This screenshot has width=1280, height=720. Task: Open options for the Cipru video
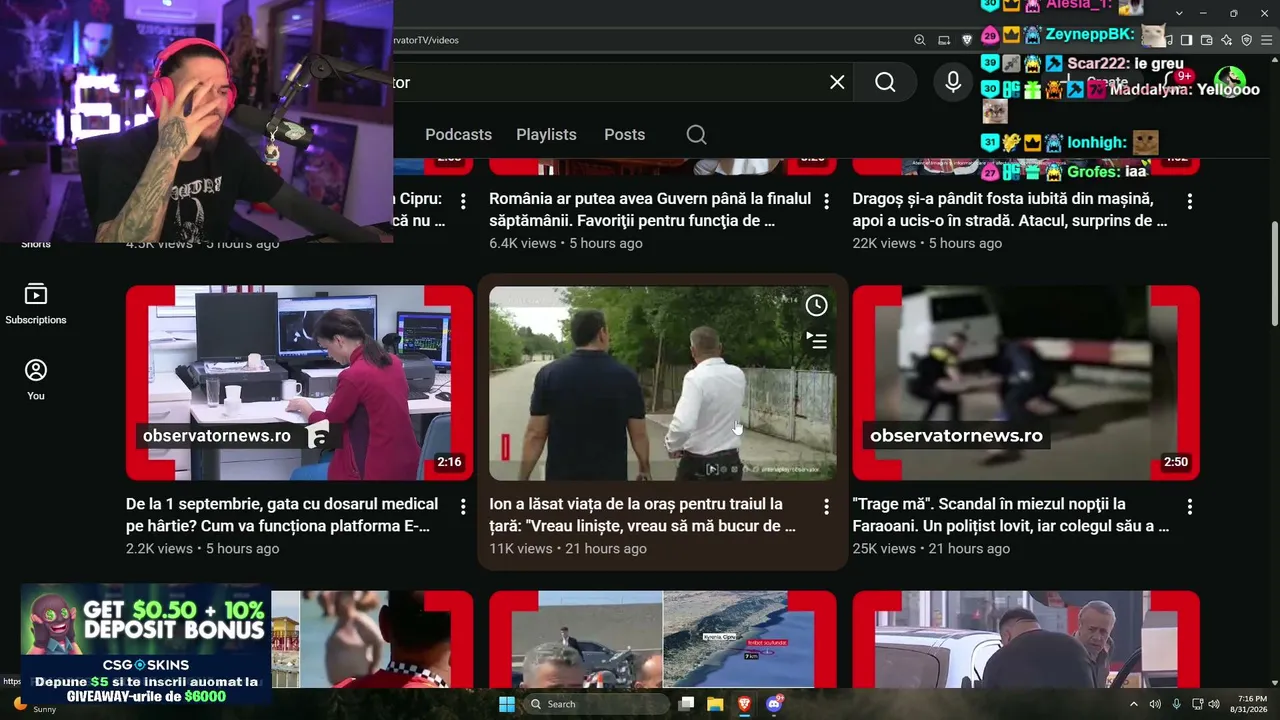click(463, 201)
